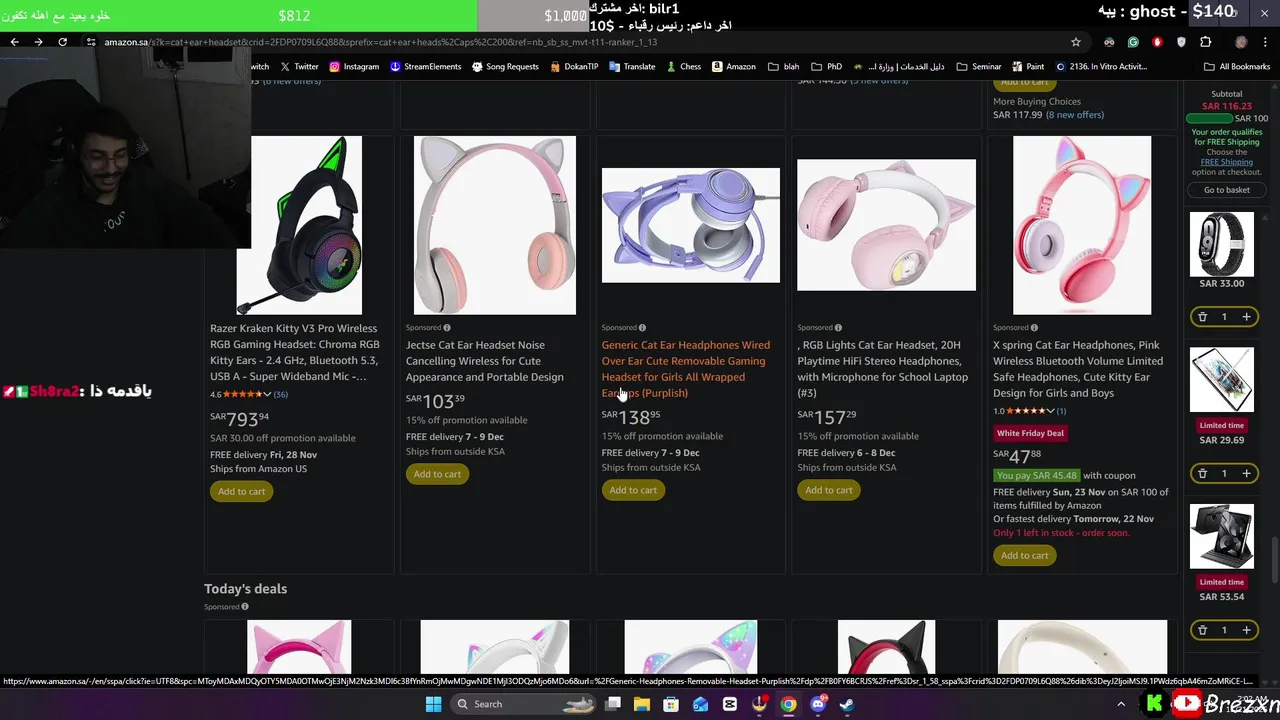Open the Arabic services guide bookmark
Screen dimensions: 1280x720
click(x=898, y=67)
